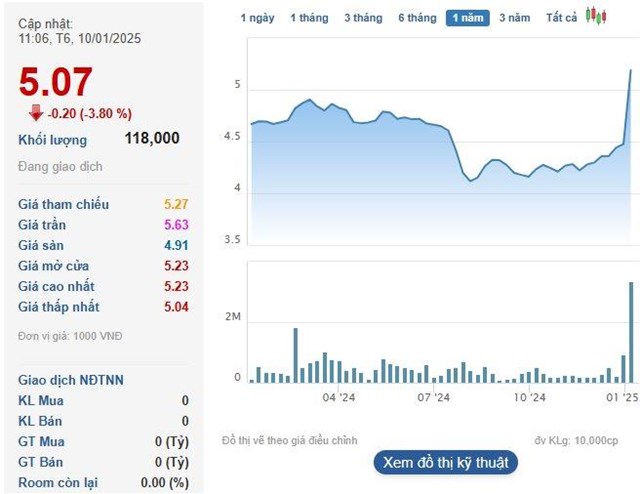Switch chart to 3 năm range
This screenshot has height=494, width=640.
pos(515,18)
